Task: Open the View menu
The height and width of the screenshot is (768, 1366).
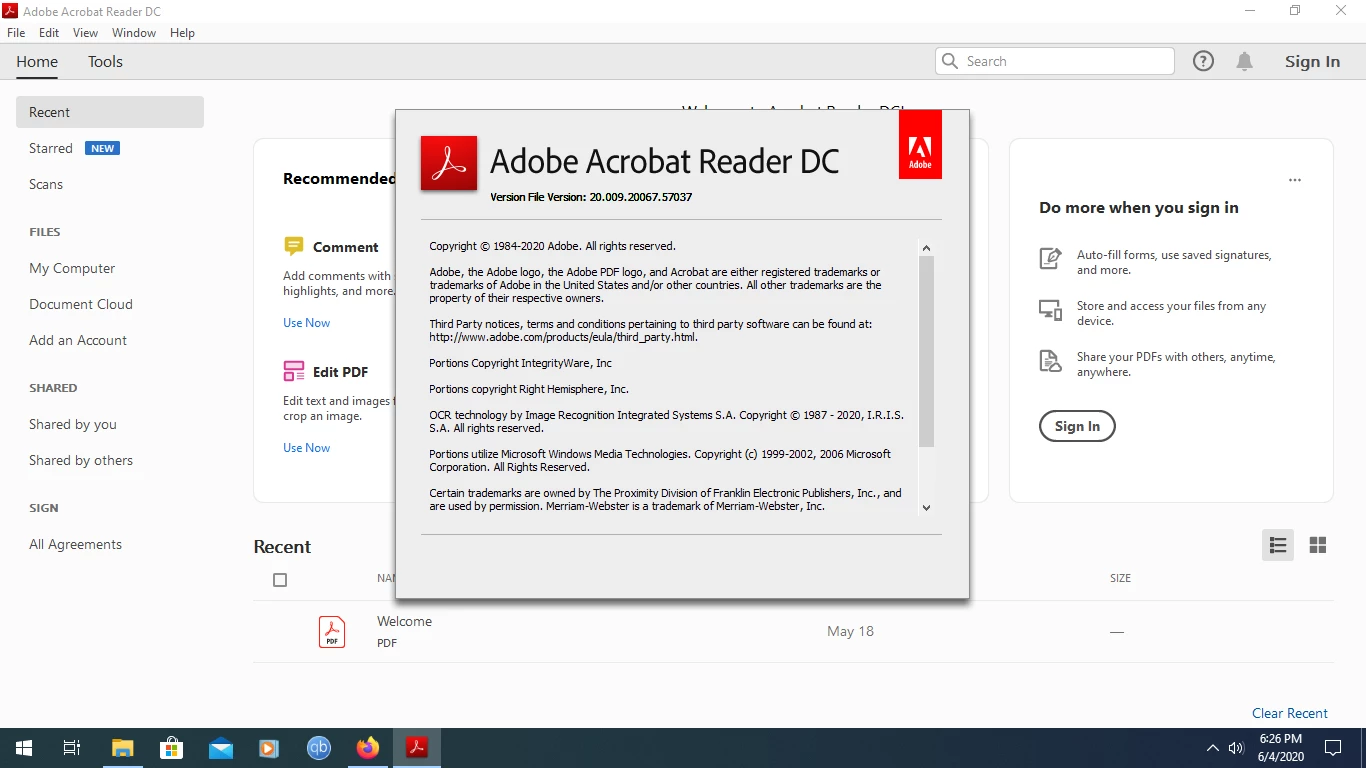Action: tap(85, 33)
